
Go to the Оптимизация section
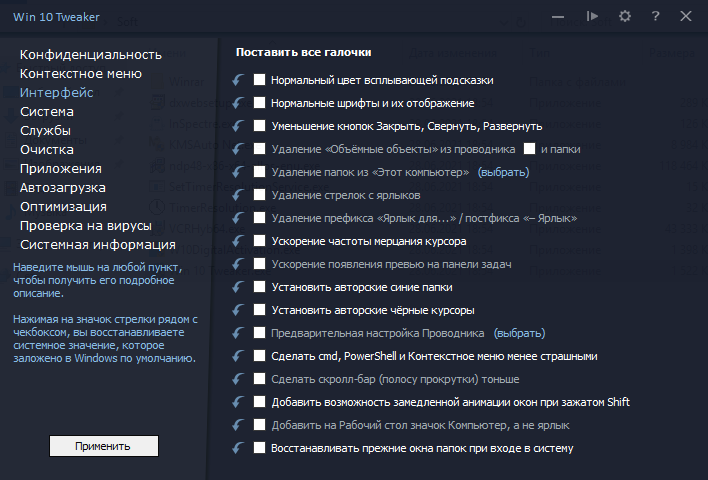[x=63, y=206]
